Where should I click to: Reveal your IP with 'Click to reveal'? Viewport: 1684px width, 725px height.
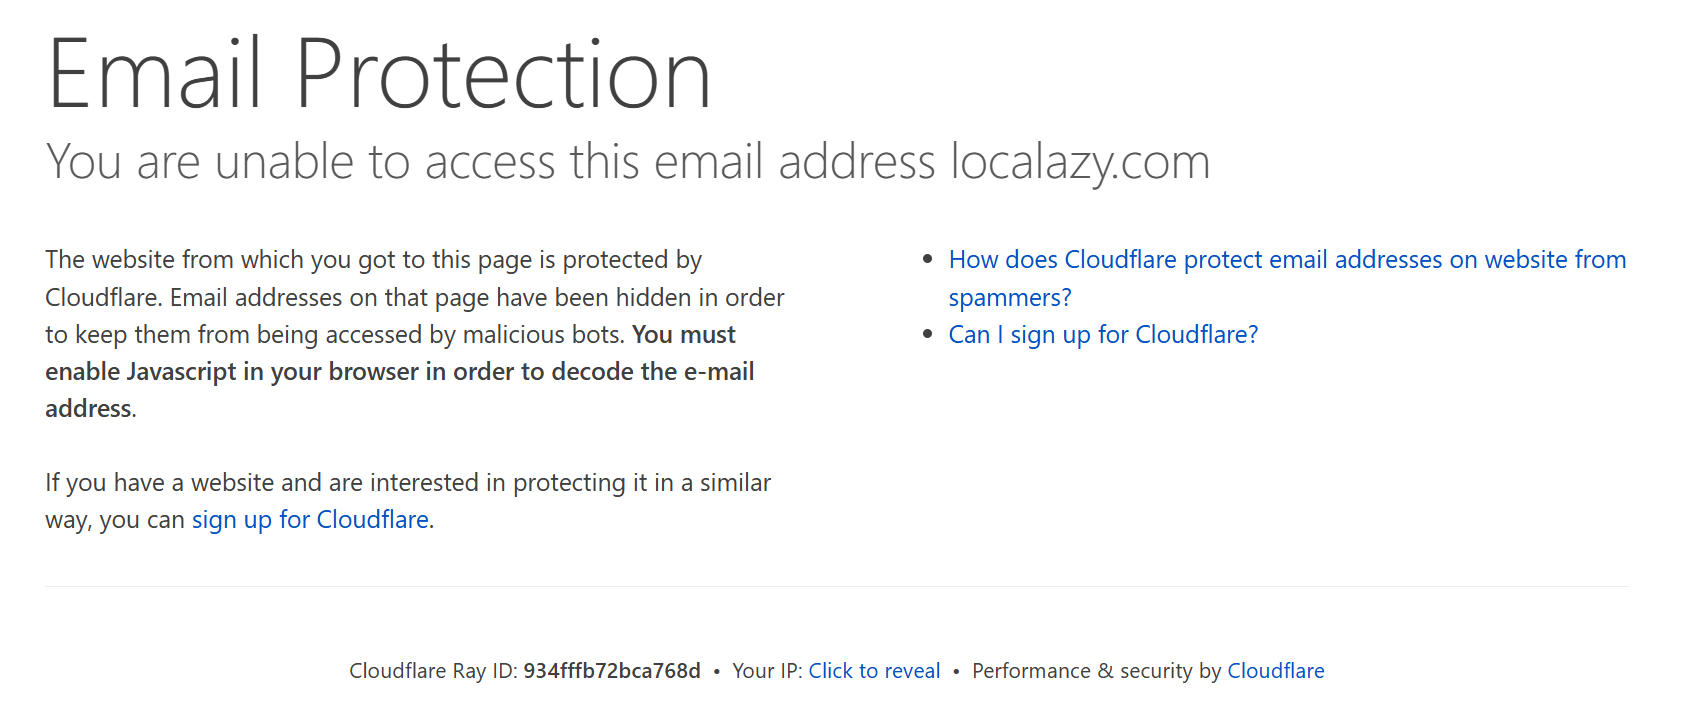pyautogui.click(x=874, y=671)
